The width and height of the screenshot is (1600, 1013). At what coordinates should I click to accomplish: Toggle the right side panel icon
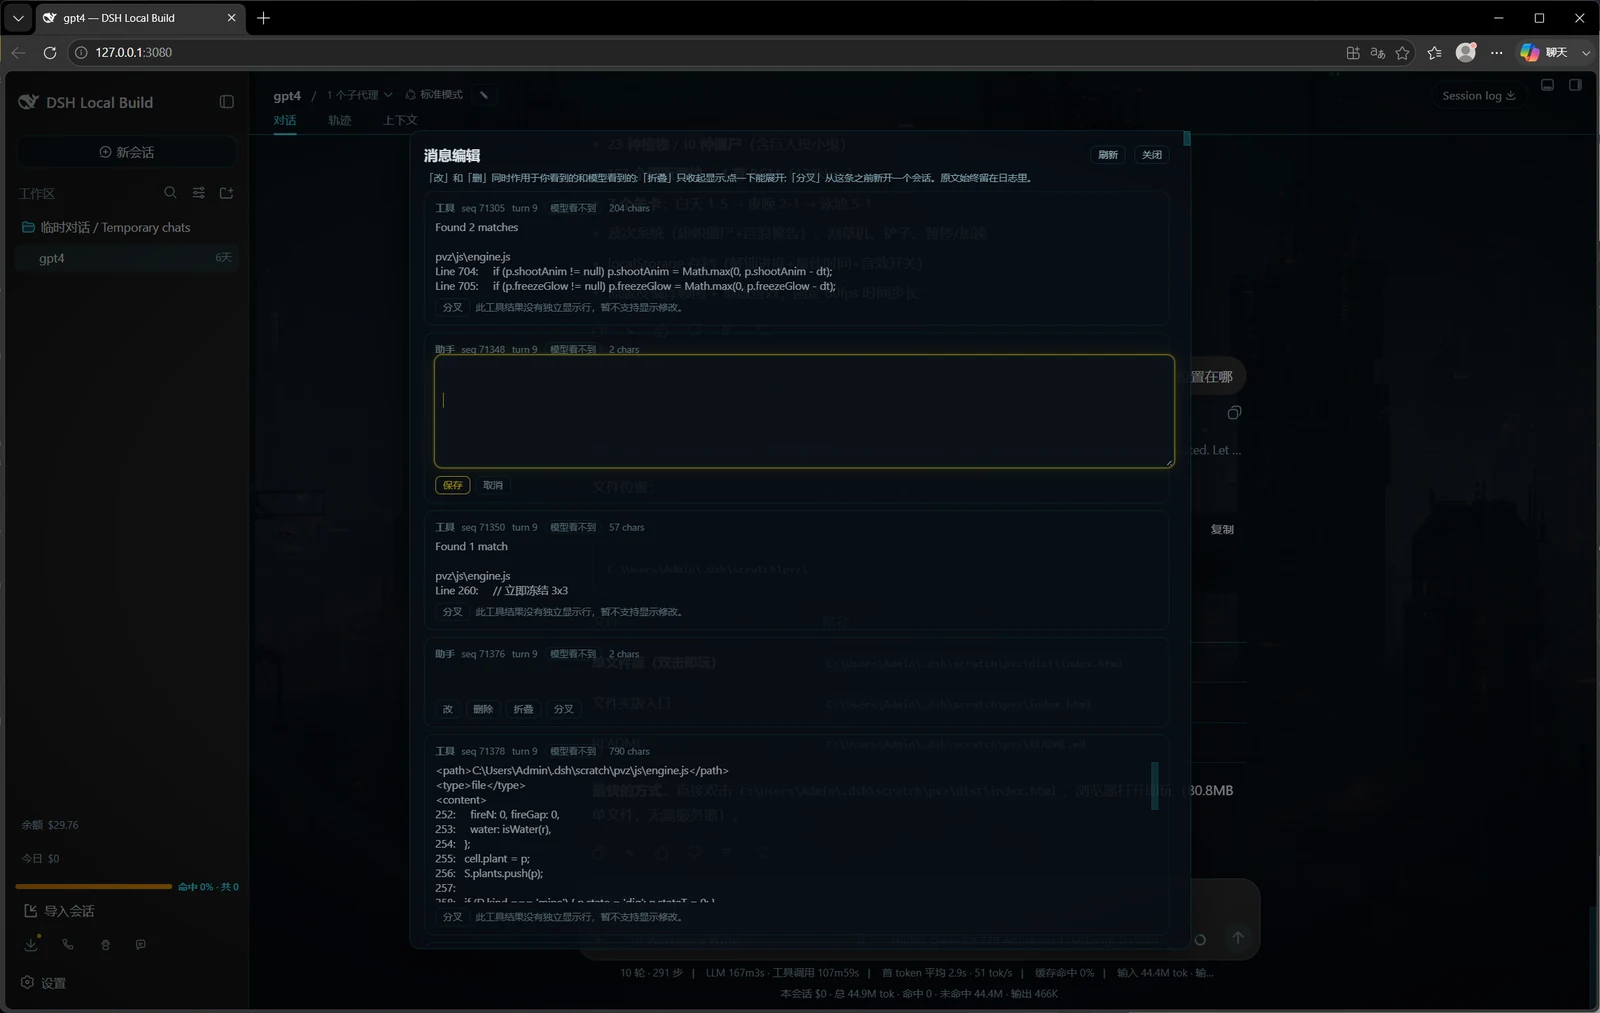pyautogui.click(x=1575, y=85)
